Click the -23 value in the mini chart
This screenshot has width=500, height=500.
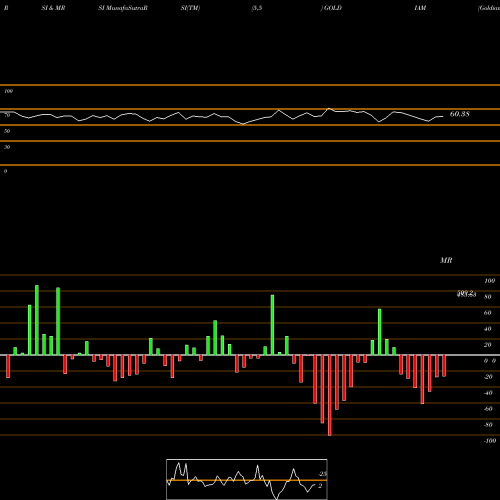323,474
